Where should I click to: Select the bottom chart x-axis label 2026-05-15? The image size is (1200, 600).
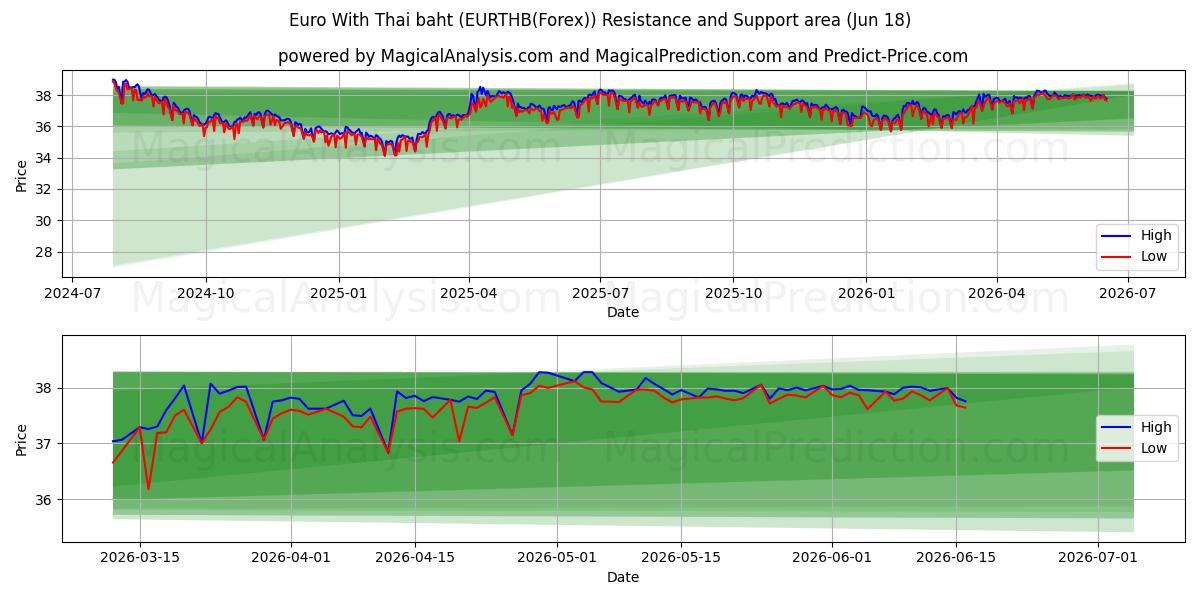point(681,559)
